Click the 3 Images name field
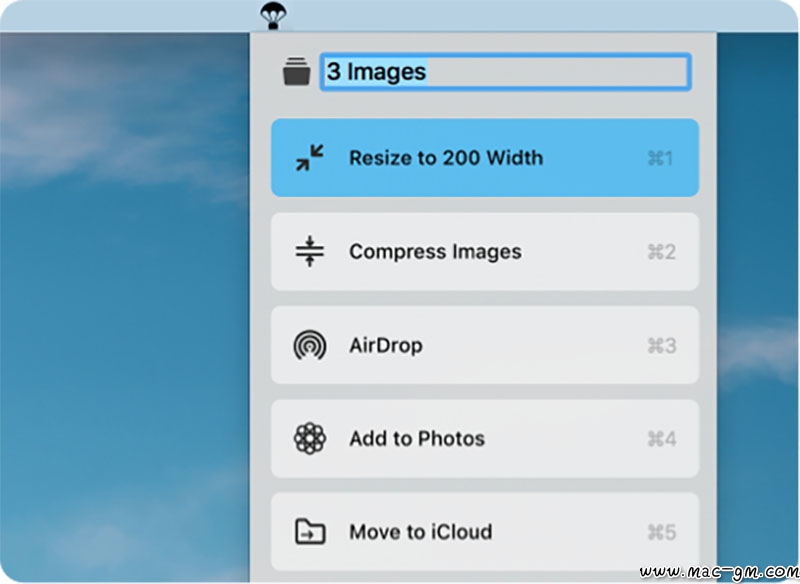Viewport: 800px width, 584px height. click(506, 72)
